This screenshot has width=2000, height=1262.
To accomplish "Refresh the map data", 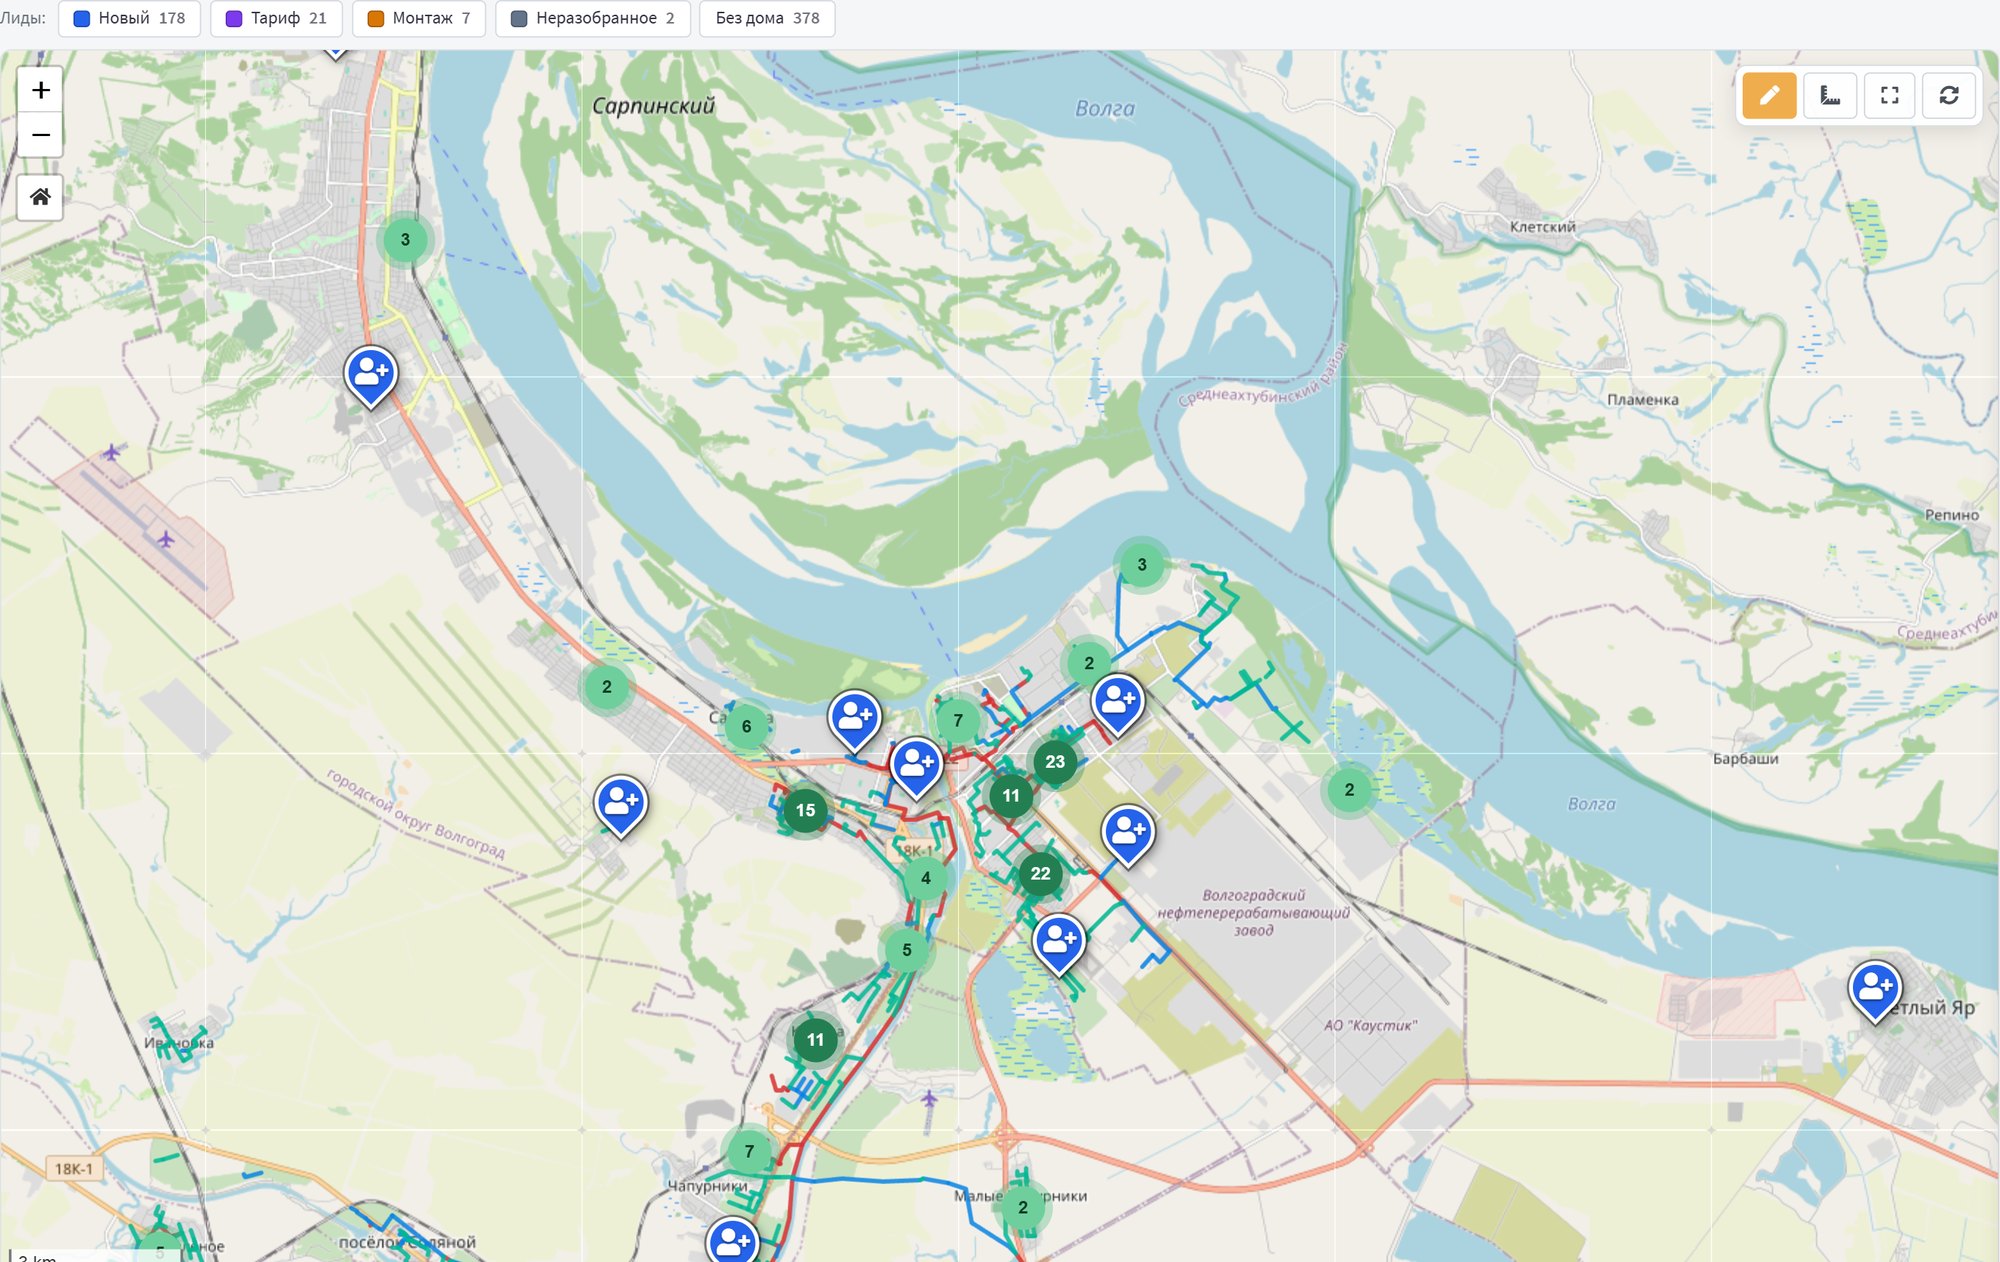I will (1949, 95).
